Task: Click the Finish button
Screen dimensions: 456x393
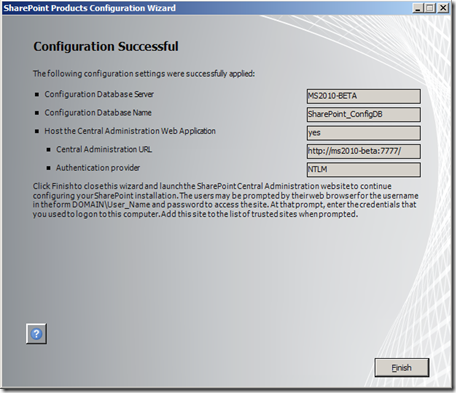Action: [402, 368]
